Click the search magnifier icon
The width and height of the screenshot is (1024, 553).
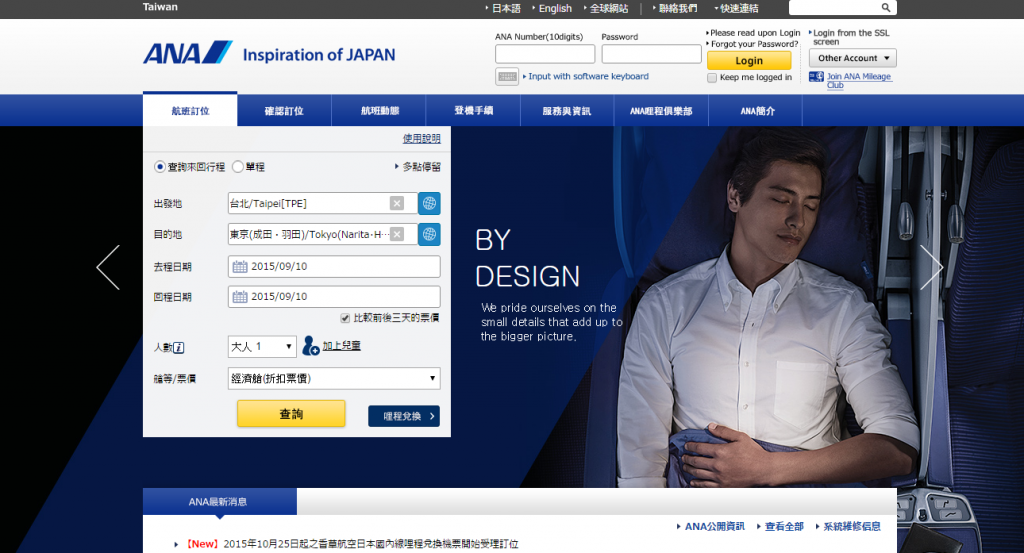[x=886, y=8]
